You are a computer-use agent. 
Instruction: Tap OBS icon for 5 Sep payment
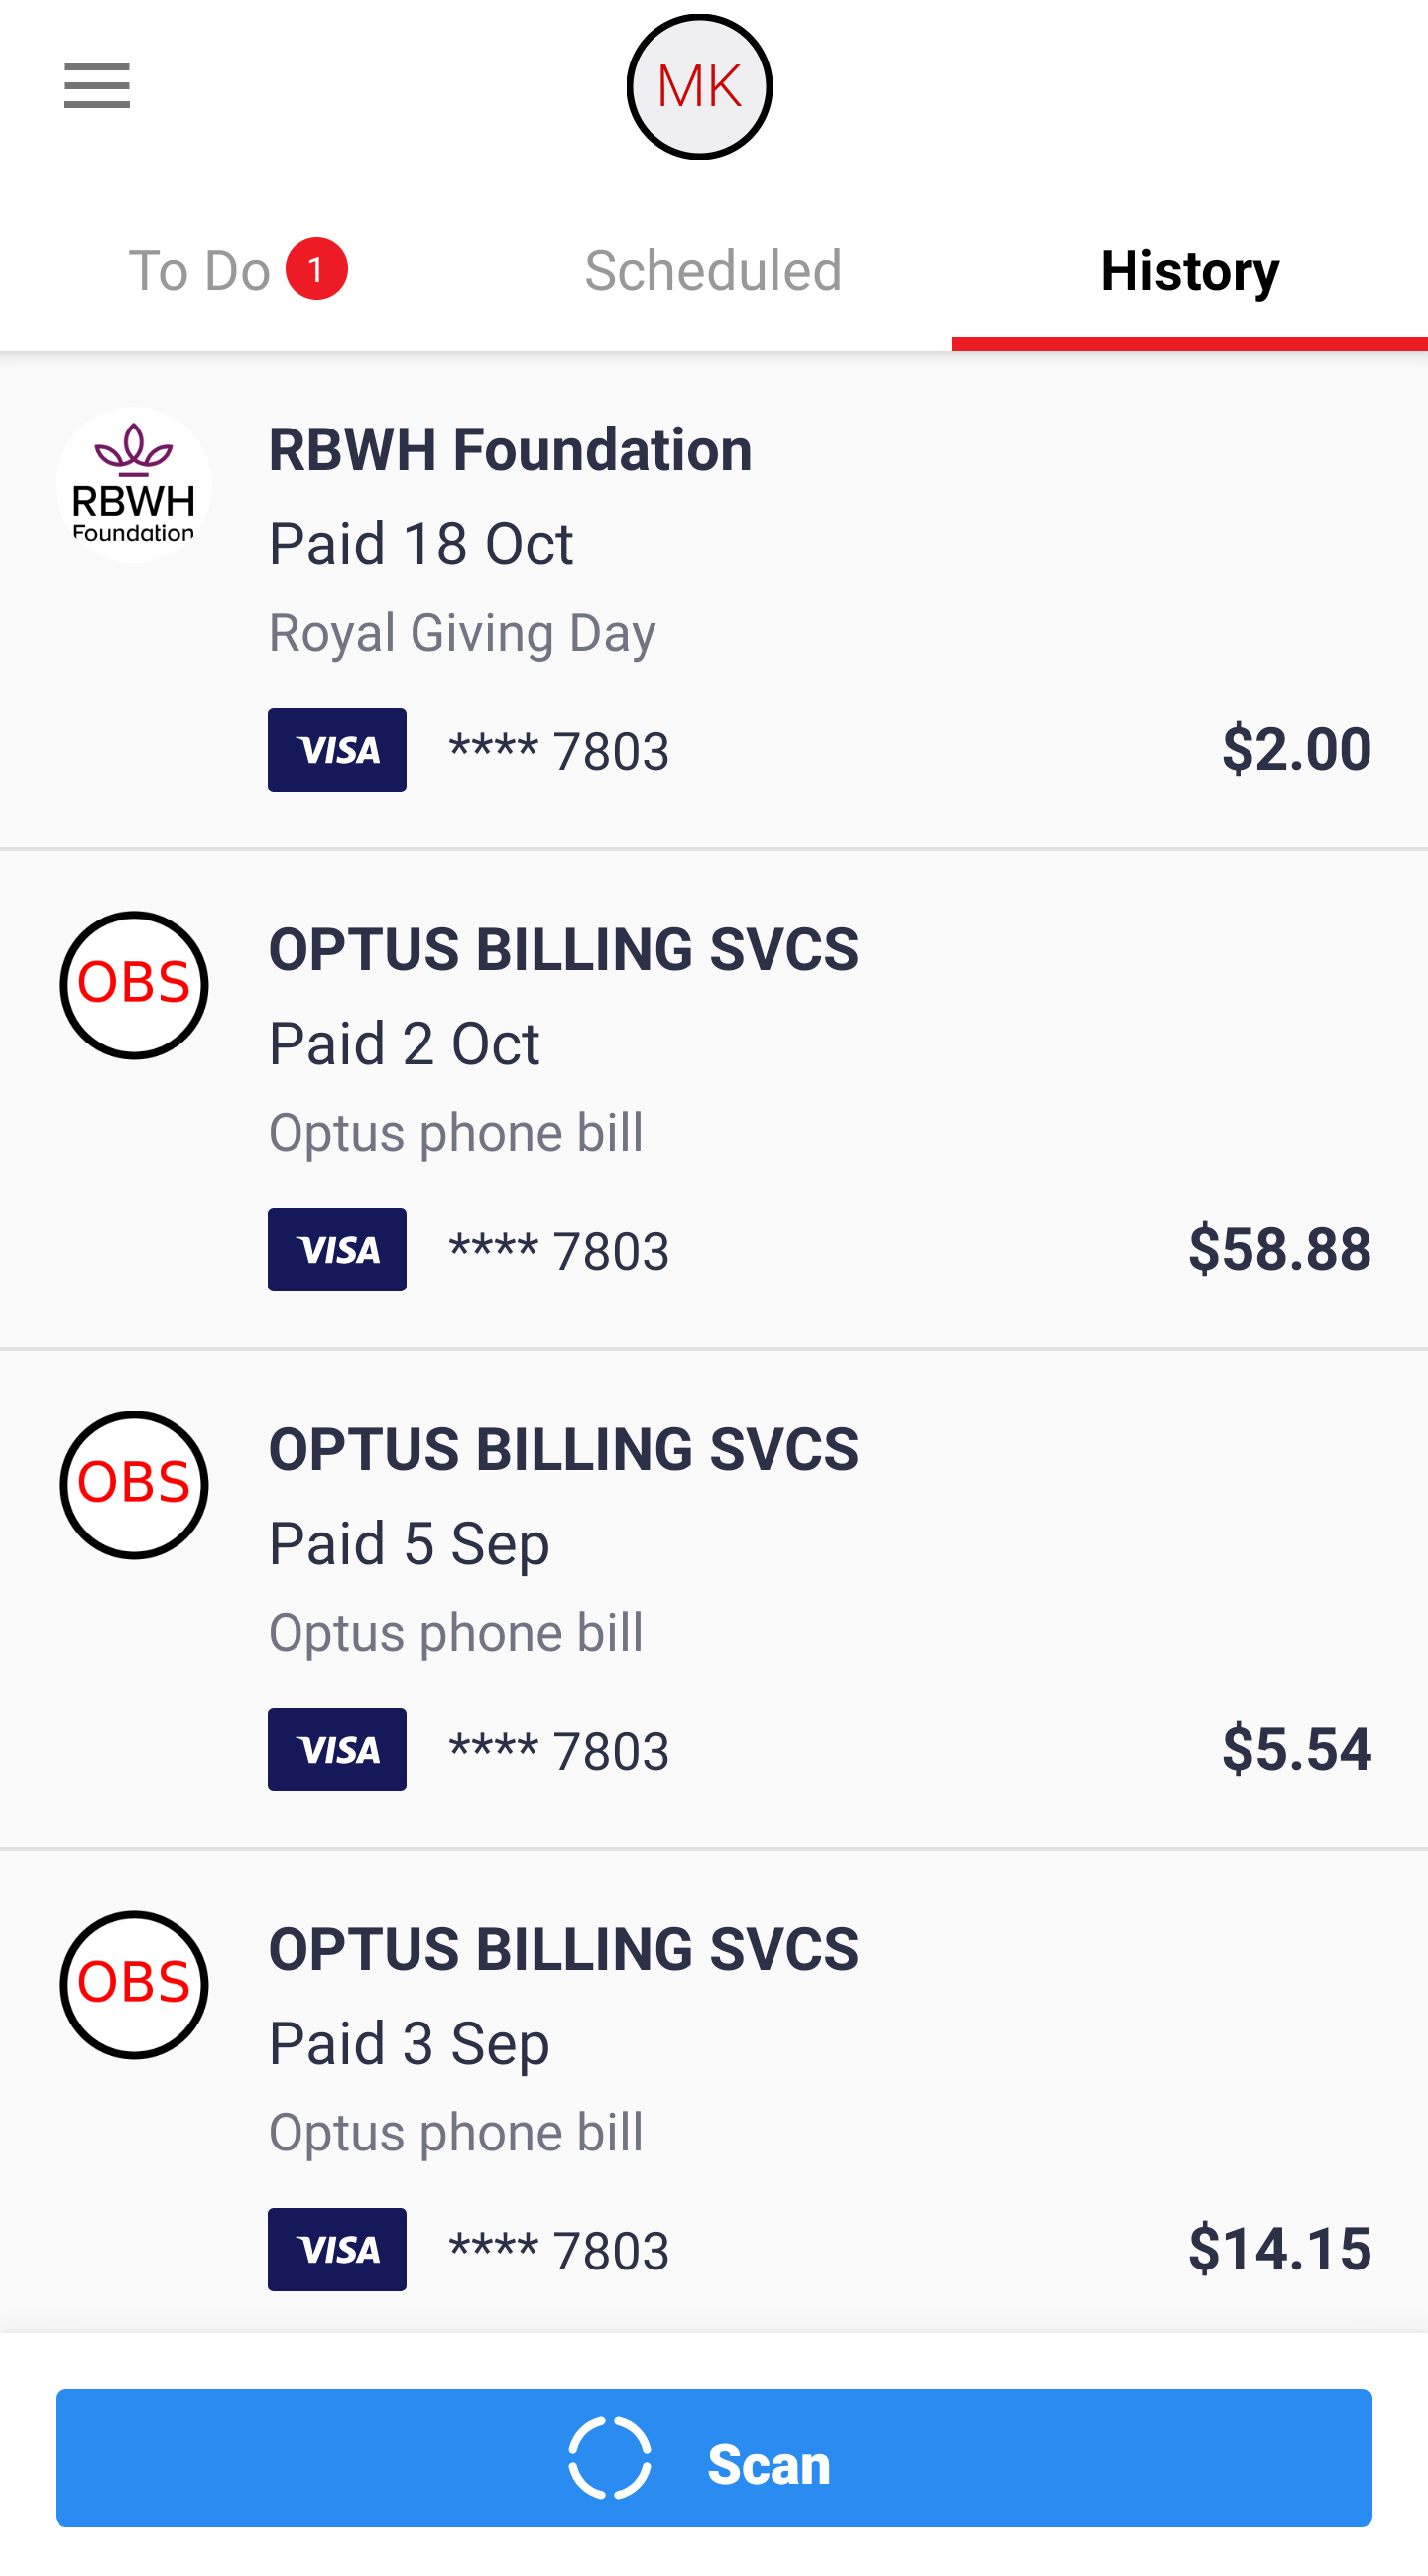click(134, 1485)
